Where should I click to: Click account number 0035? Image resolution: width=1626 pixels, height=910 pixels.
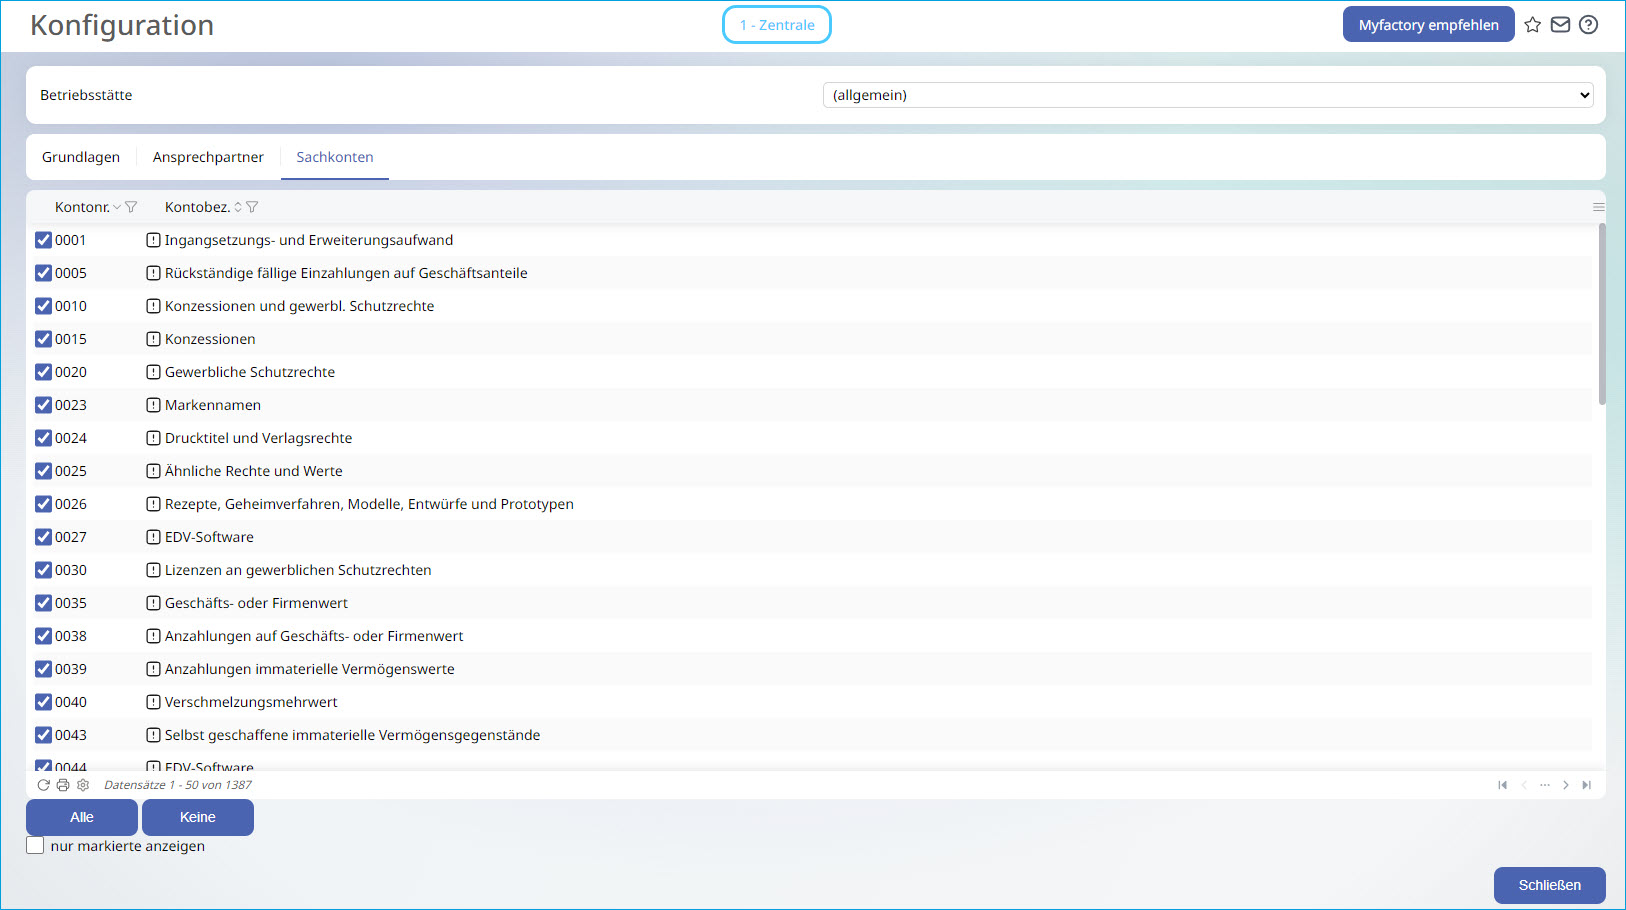click(x=71, y=603)
